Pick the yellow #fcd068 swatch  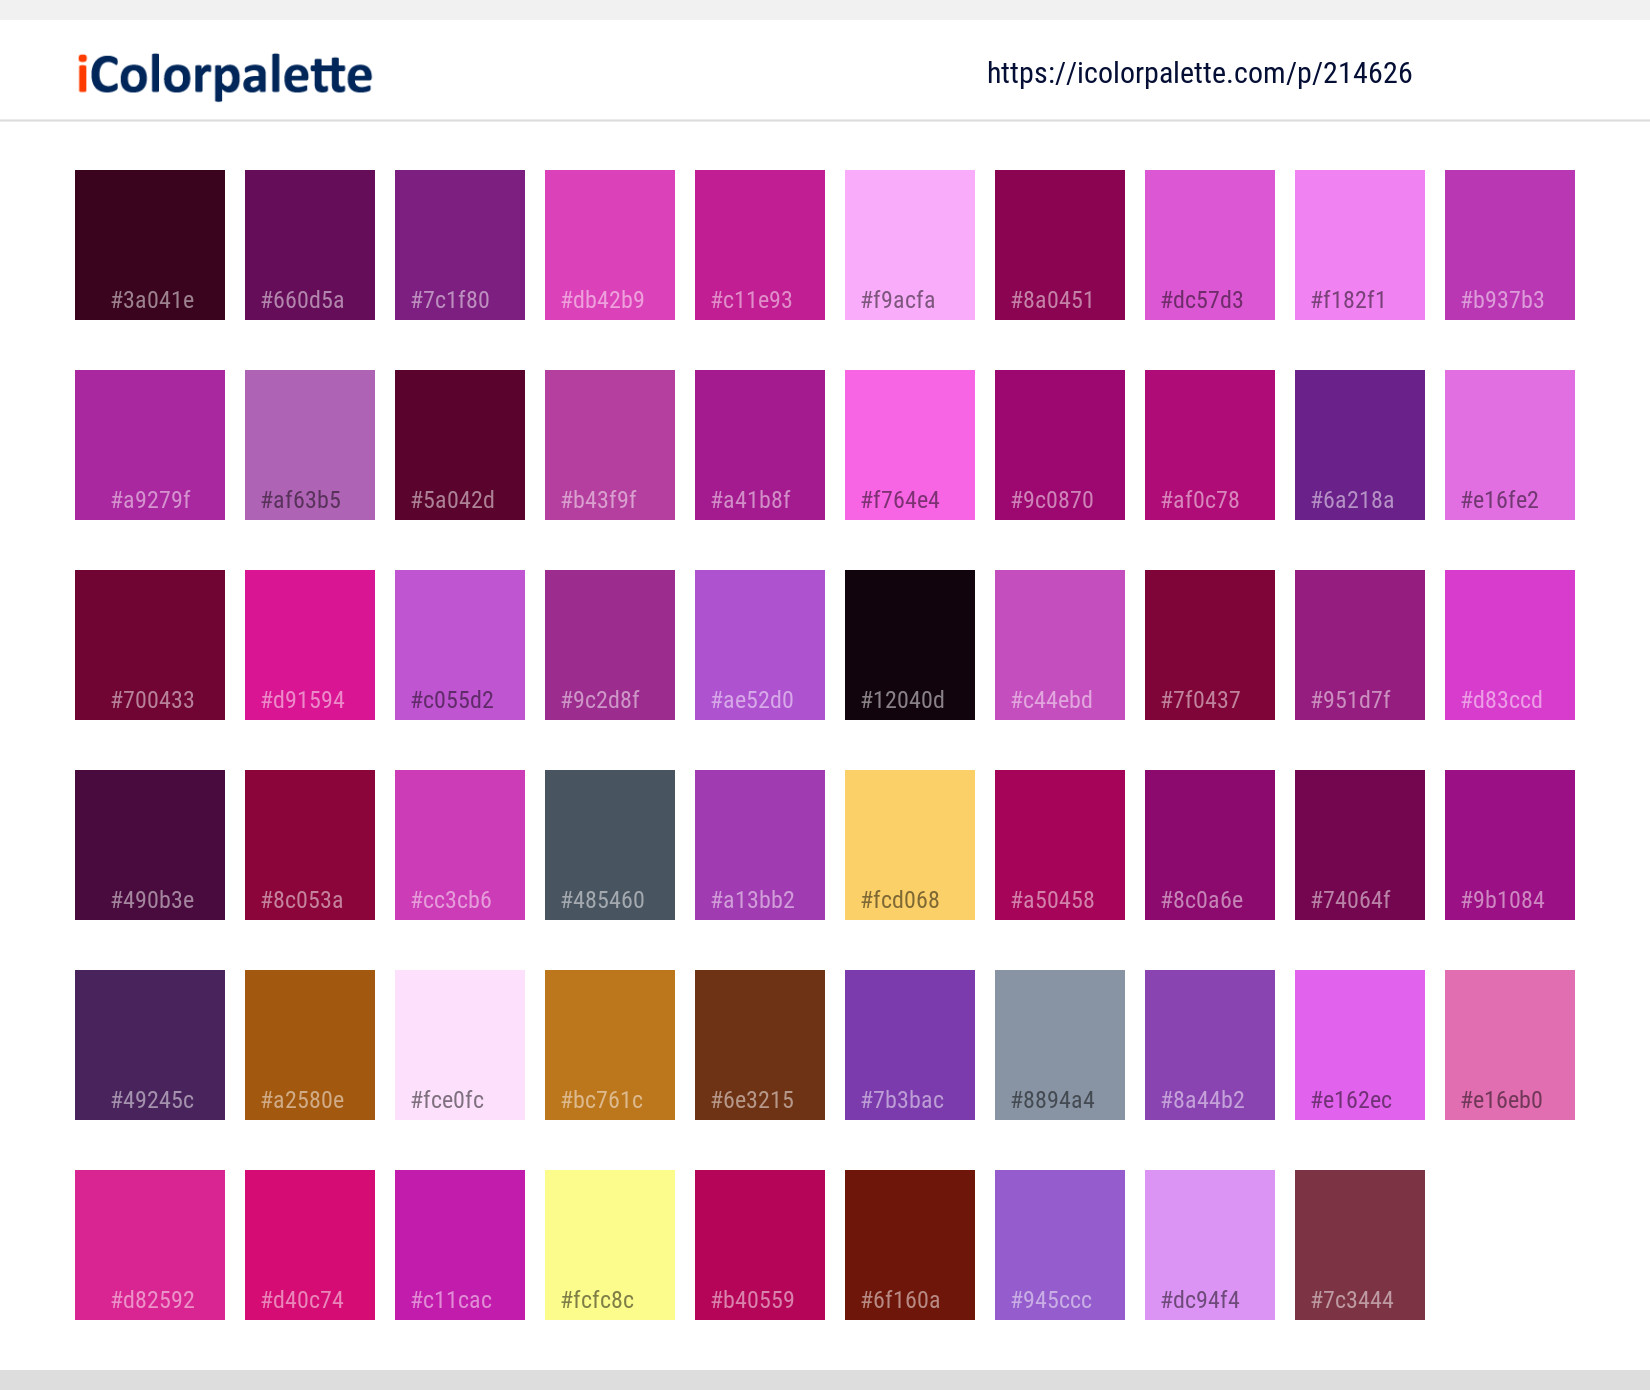pyautogui.click(x=910, y=845)
